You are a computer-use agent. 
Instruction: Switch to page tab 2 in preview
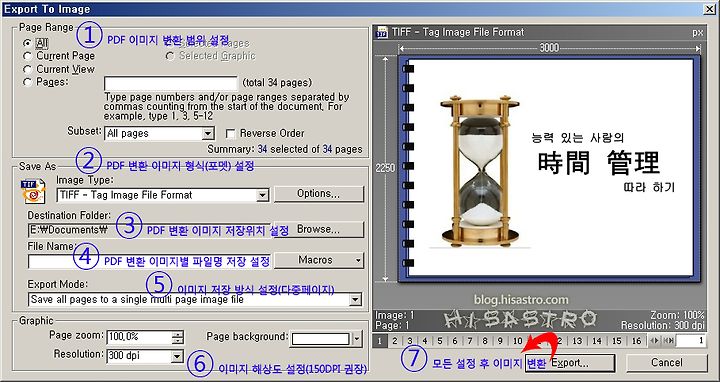pos(394,341)
